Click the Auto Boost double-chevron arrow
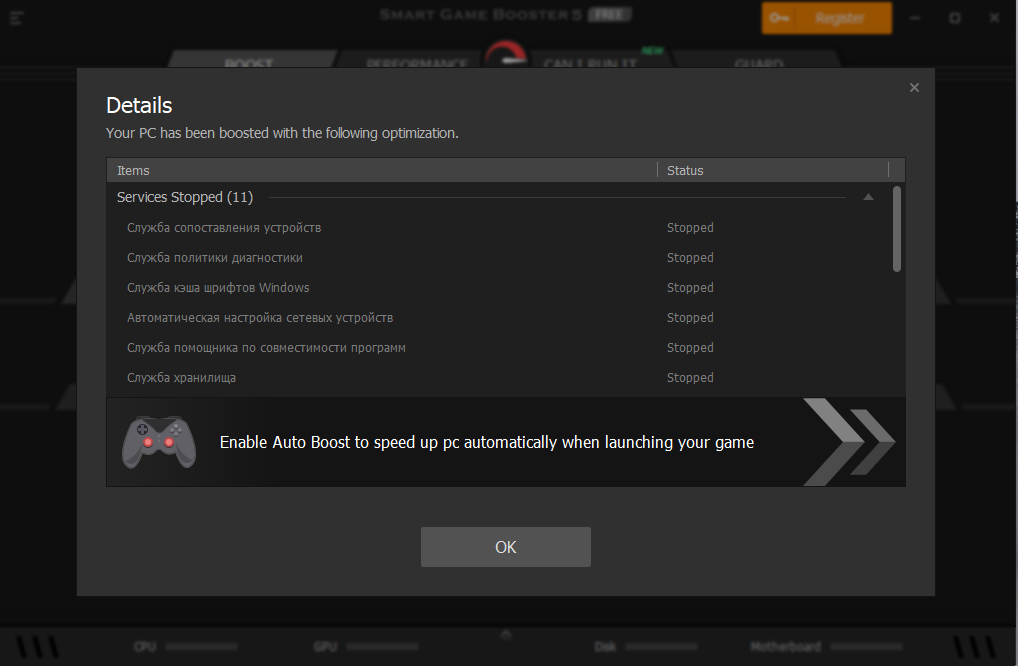1018x666 pixels. click(x=849, y=442)
